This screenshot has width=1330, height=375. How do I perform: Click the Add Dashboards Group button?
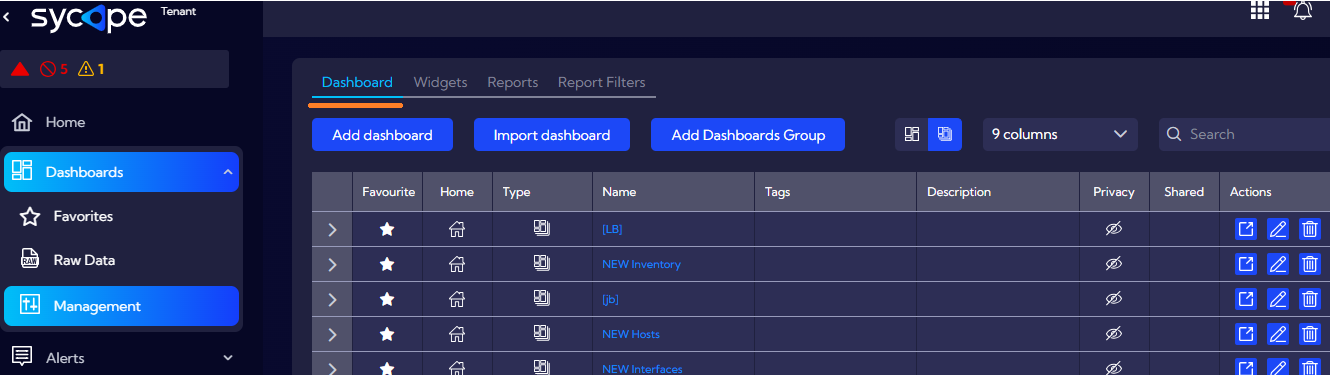click(x=748, y=135)
